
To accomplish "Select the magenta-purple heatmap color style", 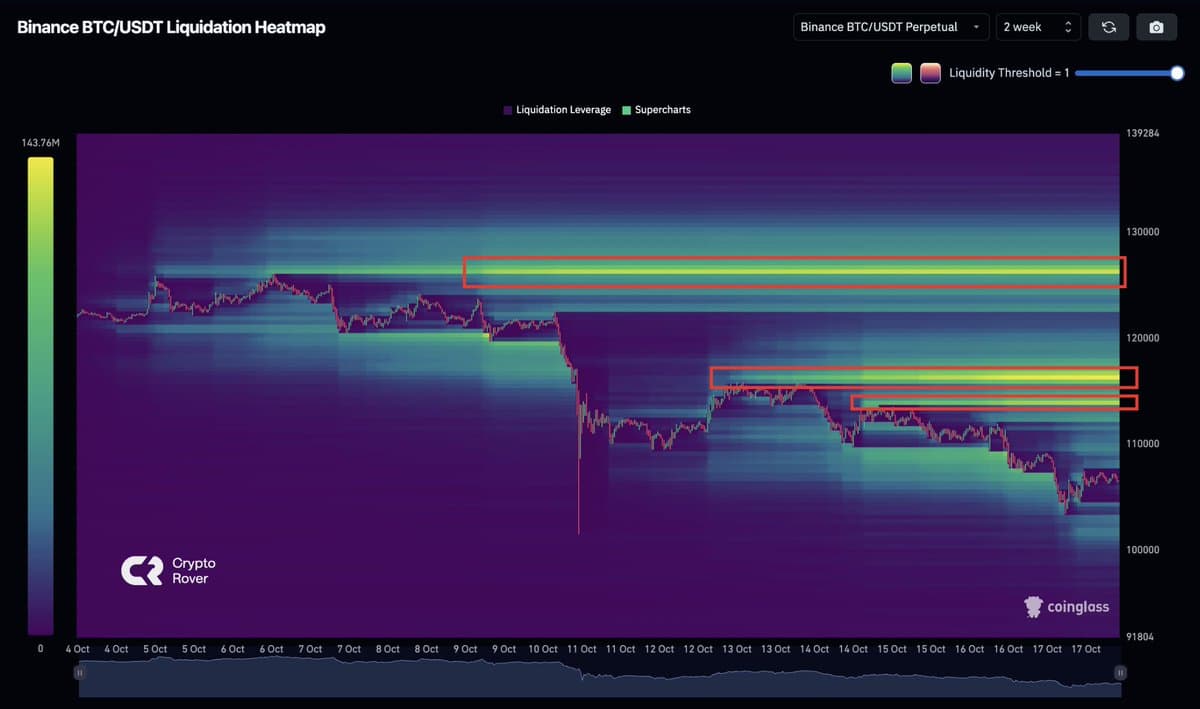I will (x=929, y=72).
